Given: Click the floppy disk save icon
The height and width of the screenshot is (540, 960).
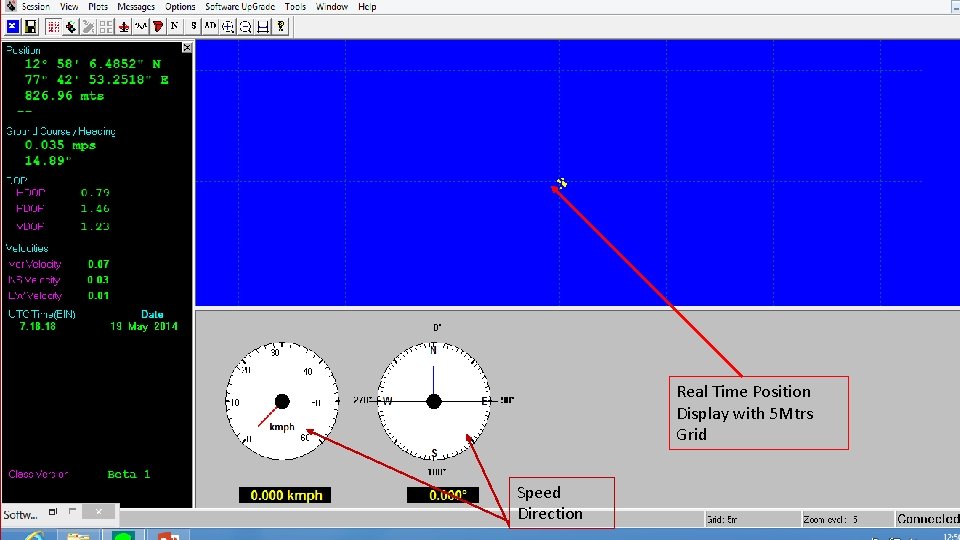Looking at the screenshot, I should (30, 26).
